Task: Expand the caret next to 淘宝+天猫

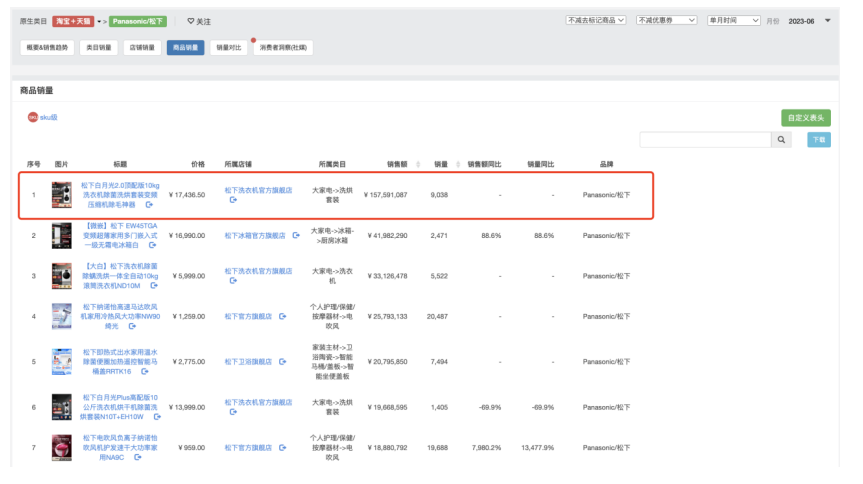Action: [x=100, y=21]
